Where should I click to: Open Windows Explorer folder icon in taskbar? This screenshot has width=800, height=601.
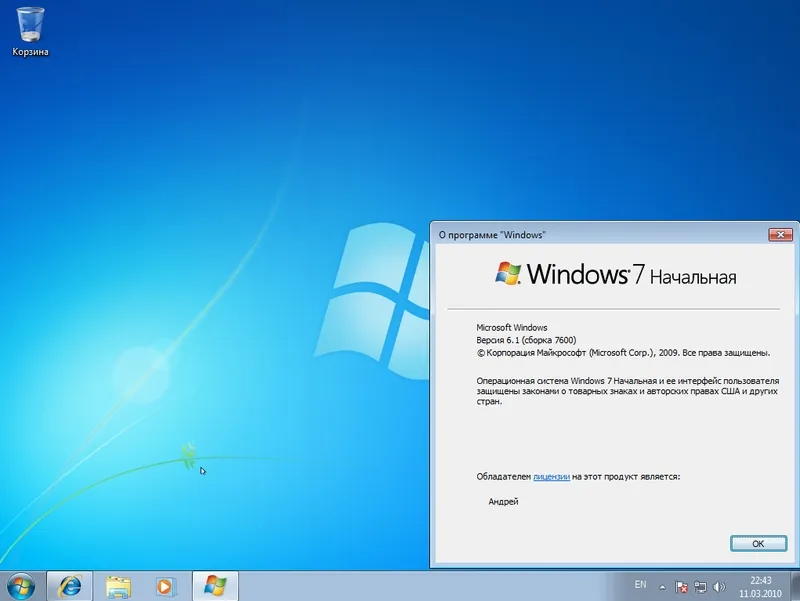[118, 586]
